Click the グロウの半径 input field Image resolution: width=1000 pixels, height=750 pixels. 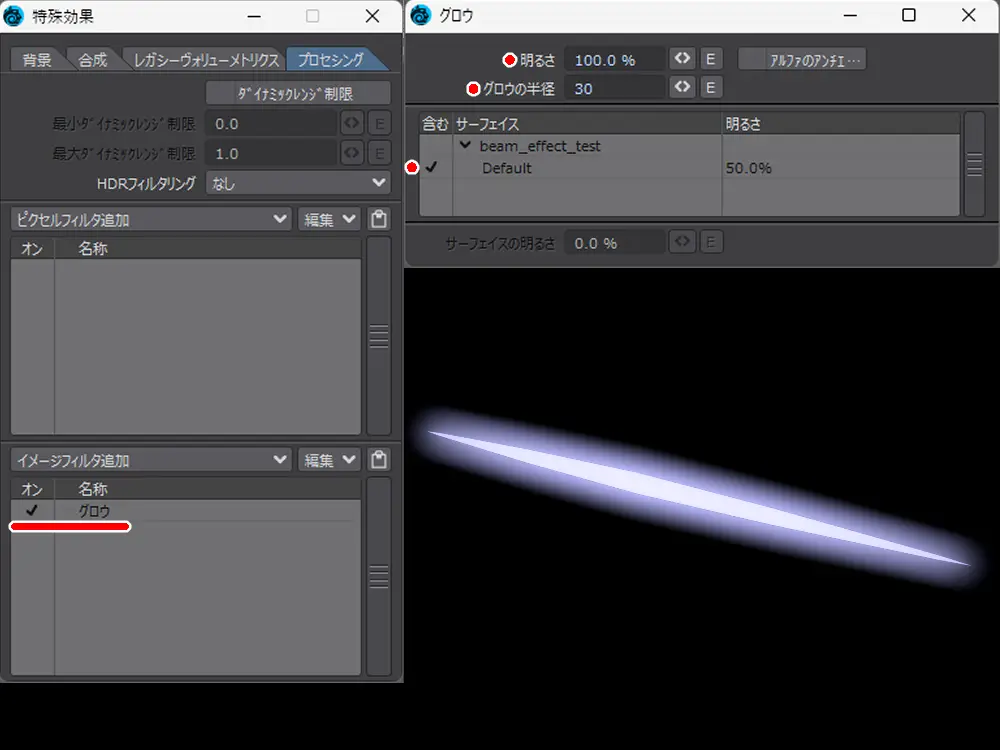click(x=614, y=88)
